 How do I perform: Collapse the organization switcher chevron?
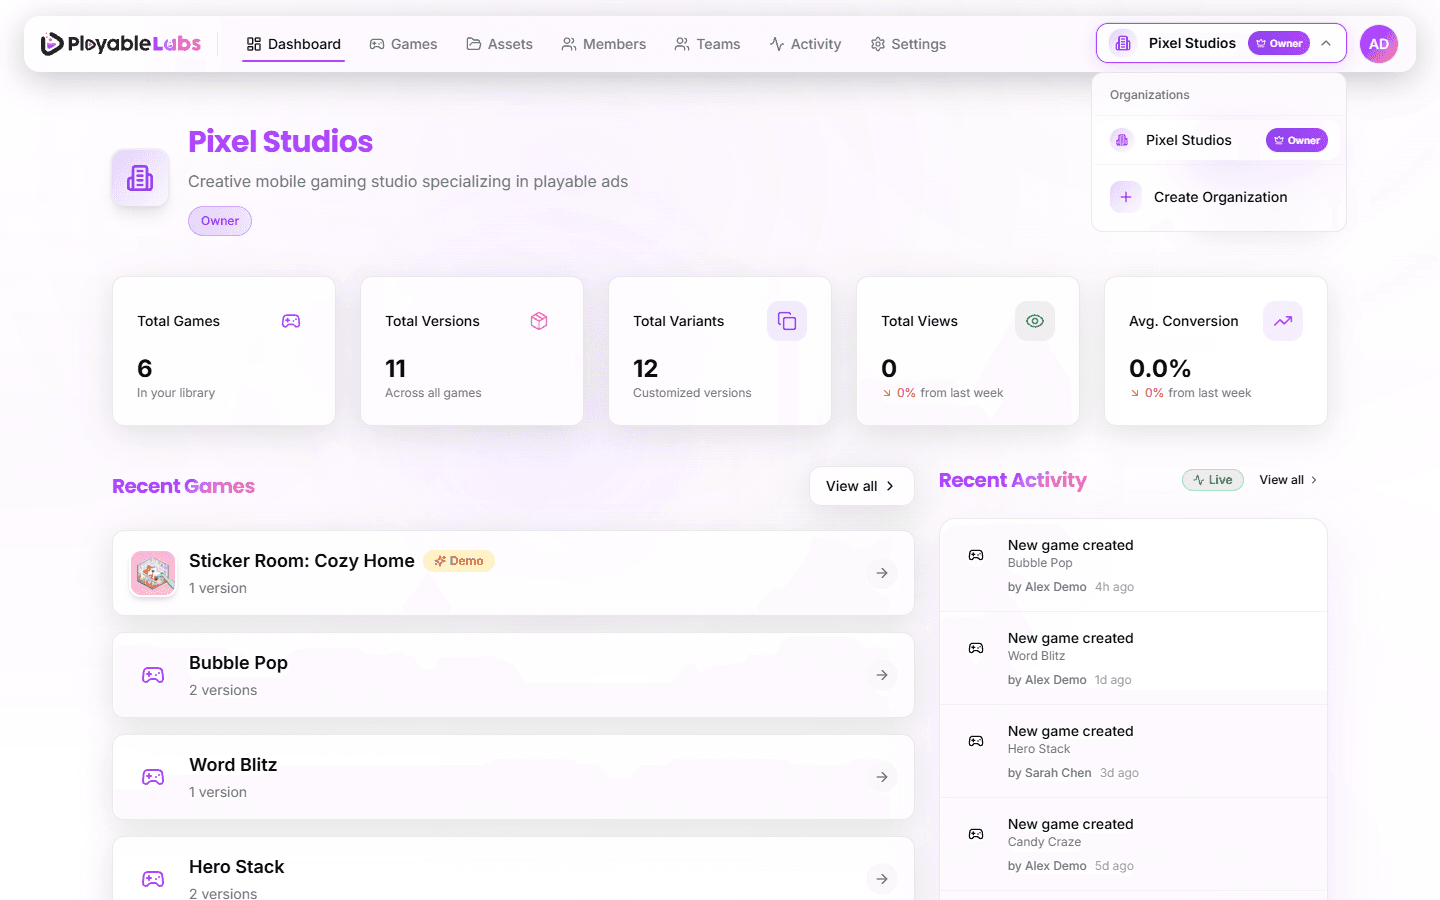point(1326,43)
